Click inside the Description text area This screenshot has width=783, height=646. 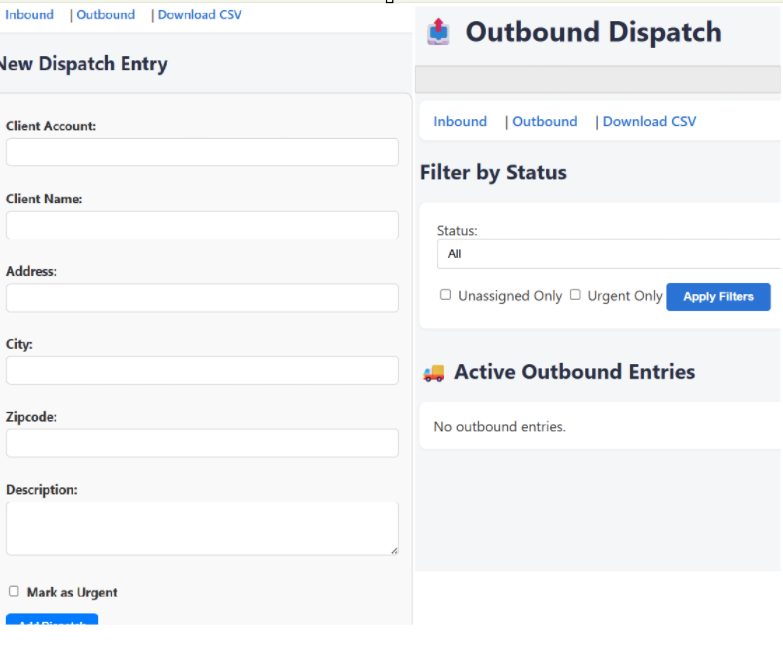[202, 528]
